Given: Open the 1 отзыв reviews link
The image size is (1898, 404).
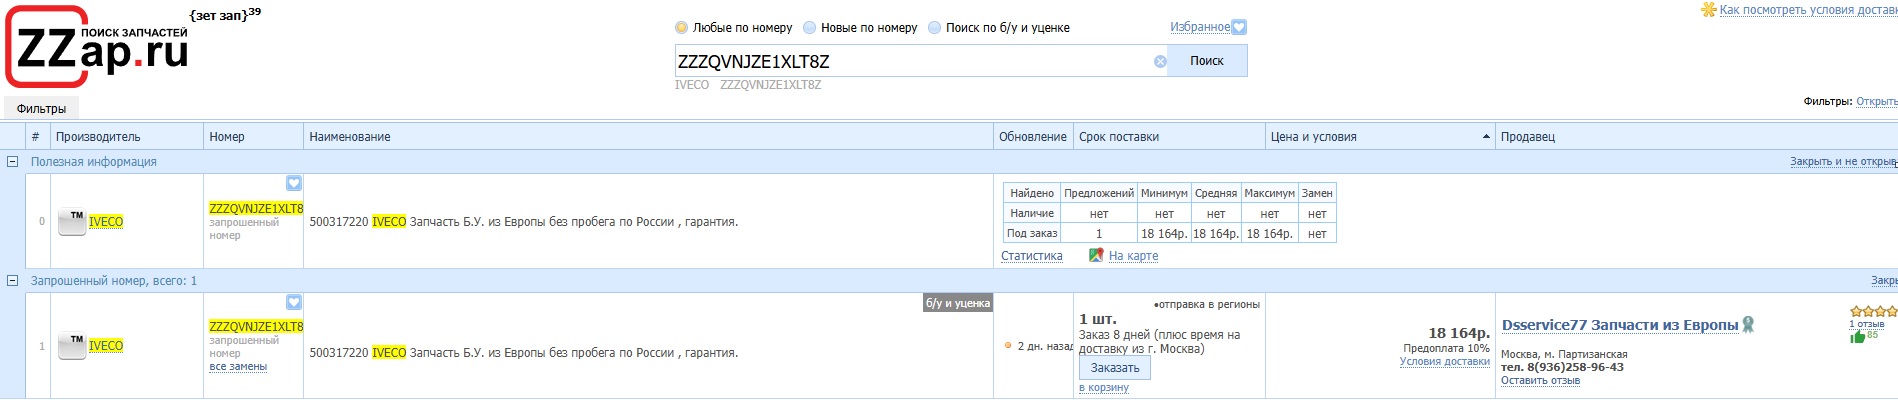Looking at the screenshot, I should [1866, 324].
